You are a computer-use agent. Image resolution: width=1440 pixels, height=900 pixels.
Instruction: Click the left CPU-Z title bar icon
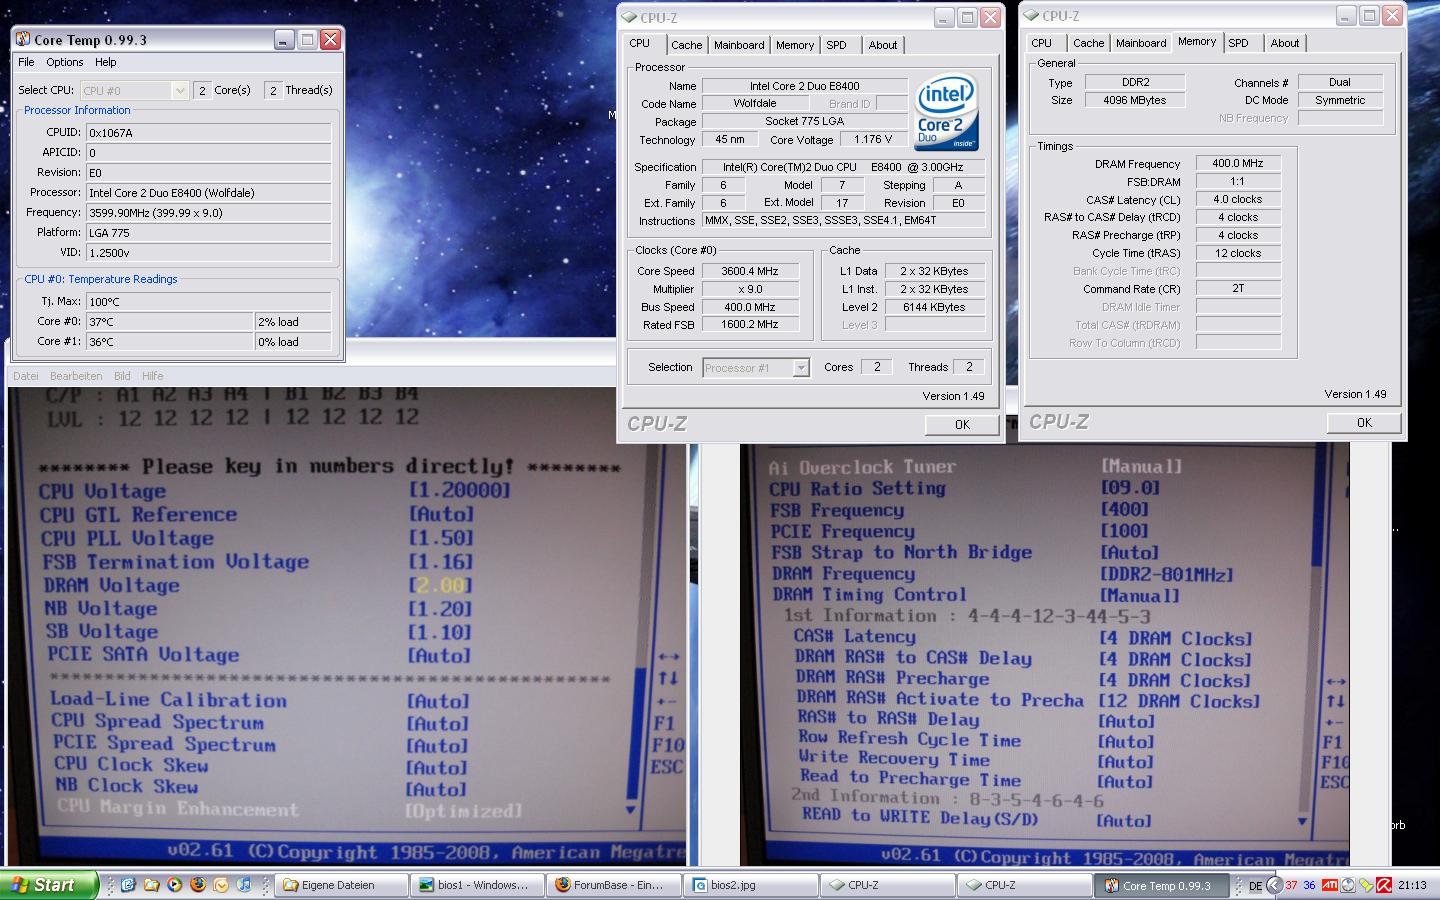tap(629, 17)
